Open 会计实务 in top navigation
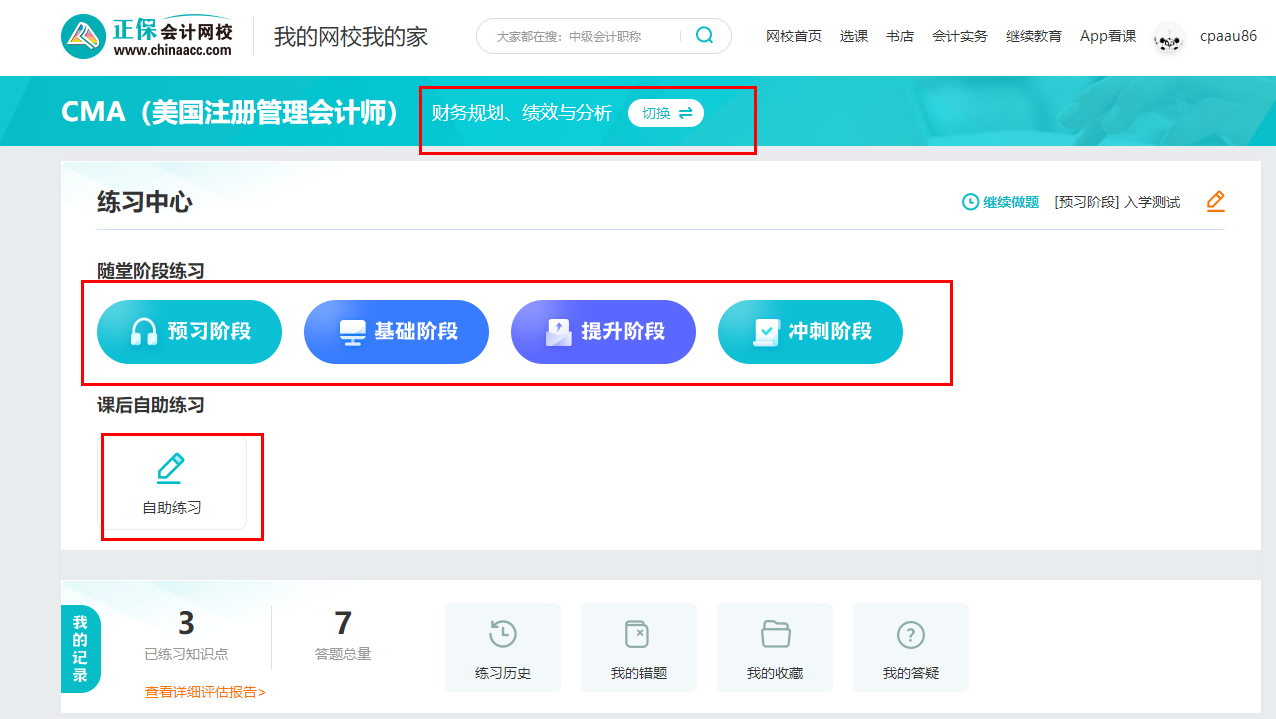The width and height of the screenshot is (1276, 719). 960,36
